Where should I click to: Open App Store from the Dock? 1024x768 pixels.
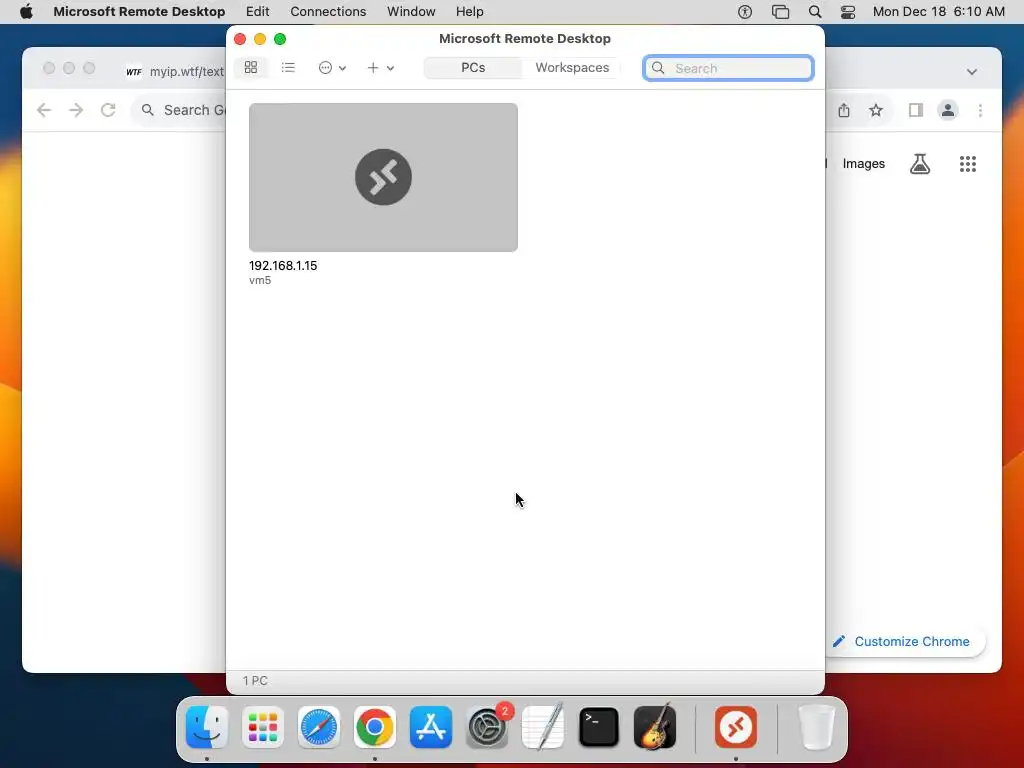(x=431, y=727)
